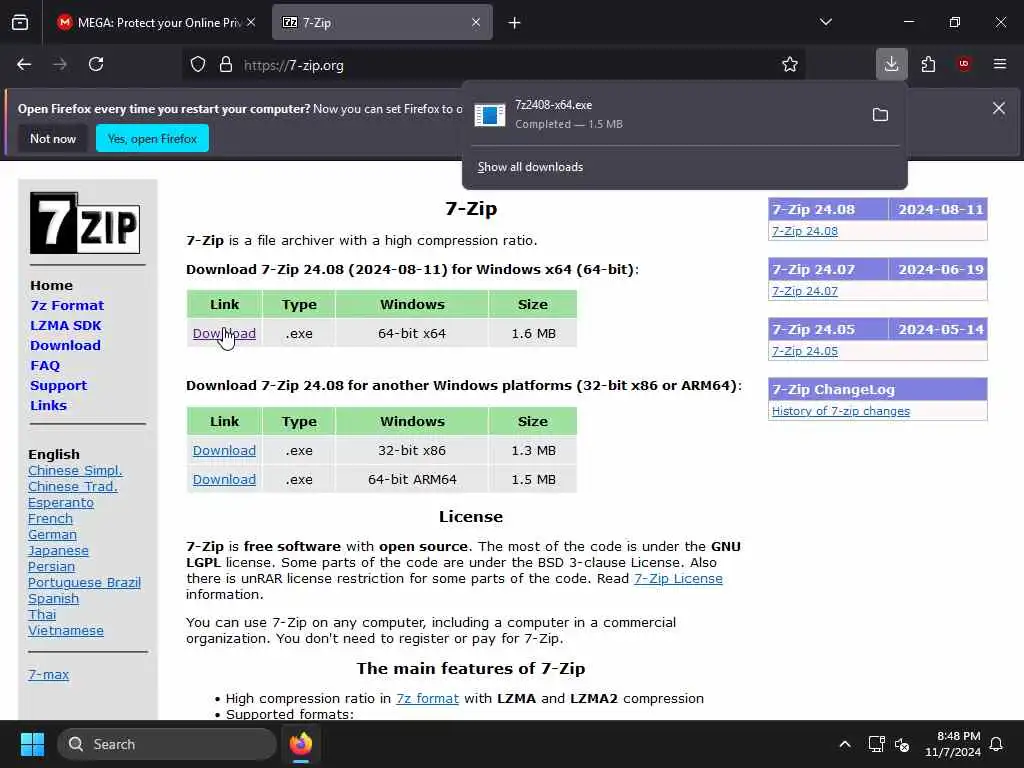The width and height of the screenshot is (1024, 768).
Task: Show site security via the padlock icon
Action: click(226, 65)
